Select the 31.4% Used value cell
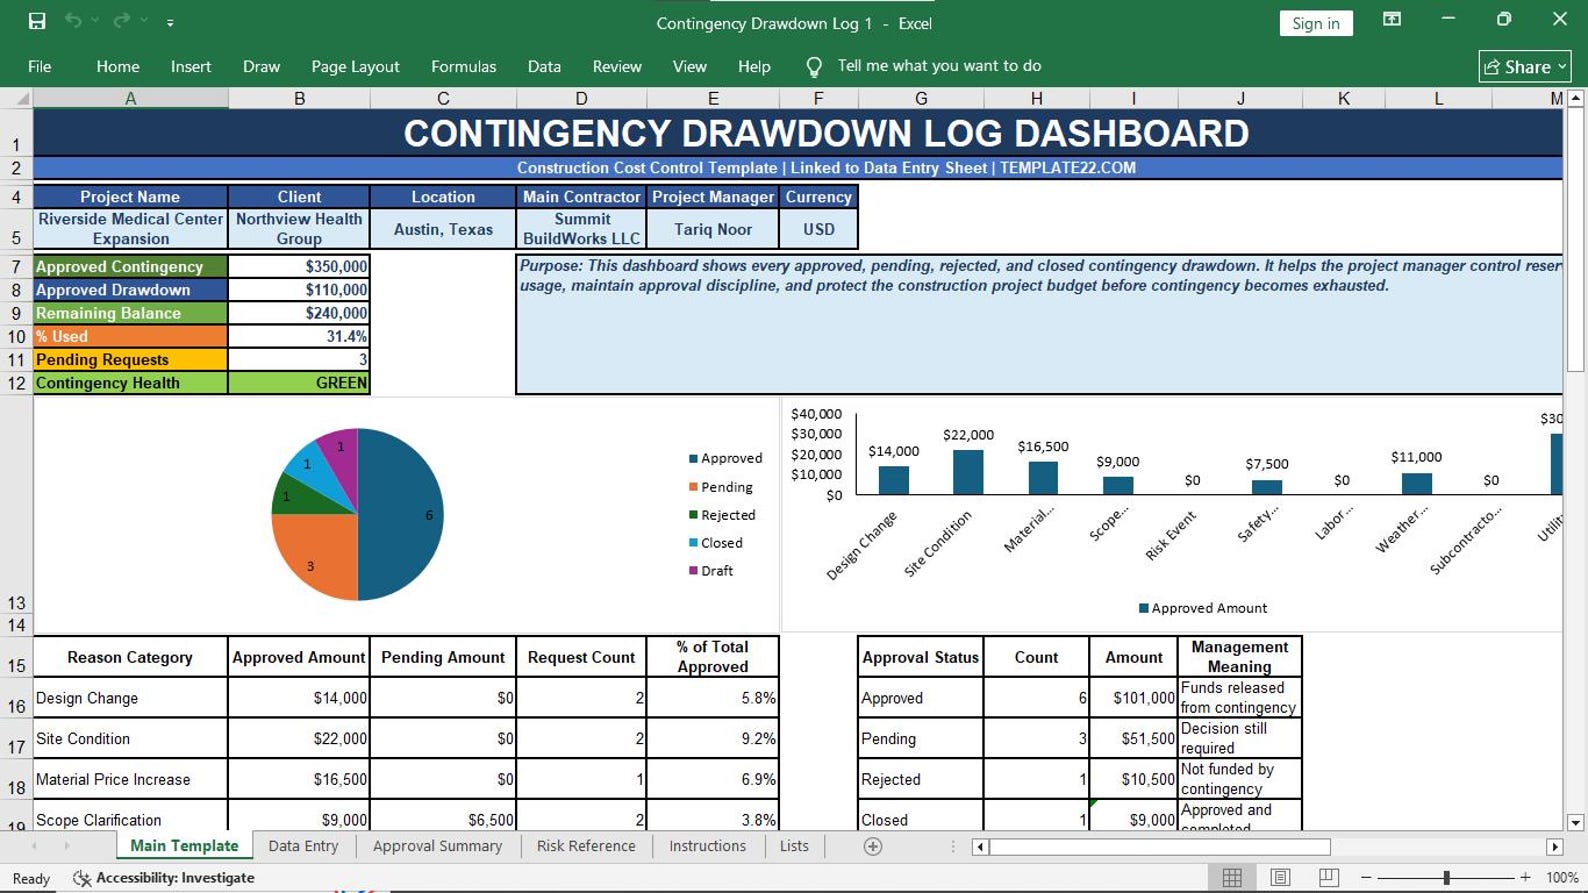Screen dimensions: 1588x893 tap(299, 336)
